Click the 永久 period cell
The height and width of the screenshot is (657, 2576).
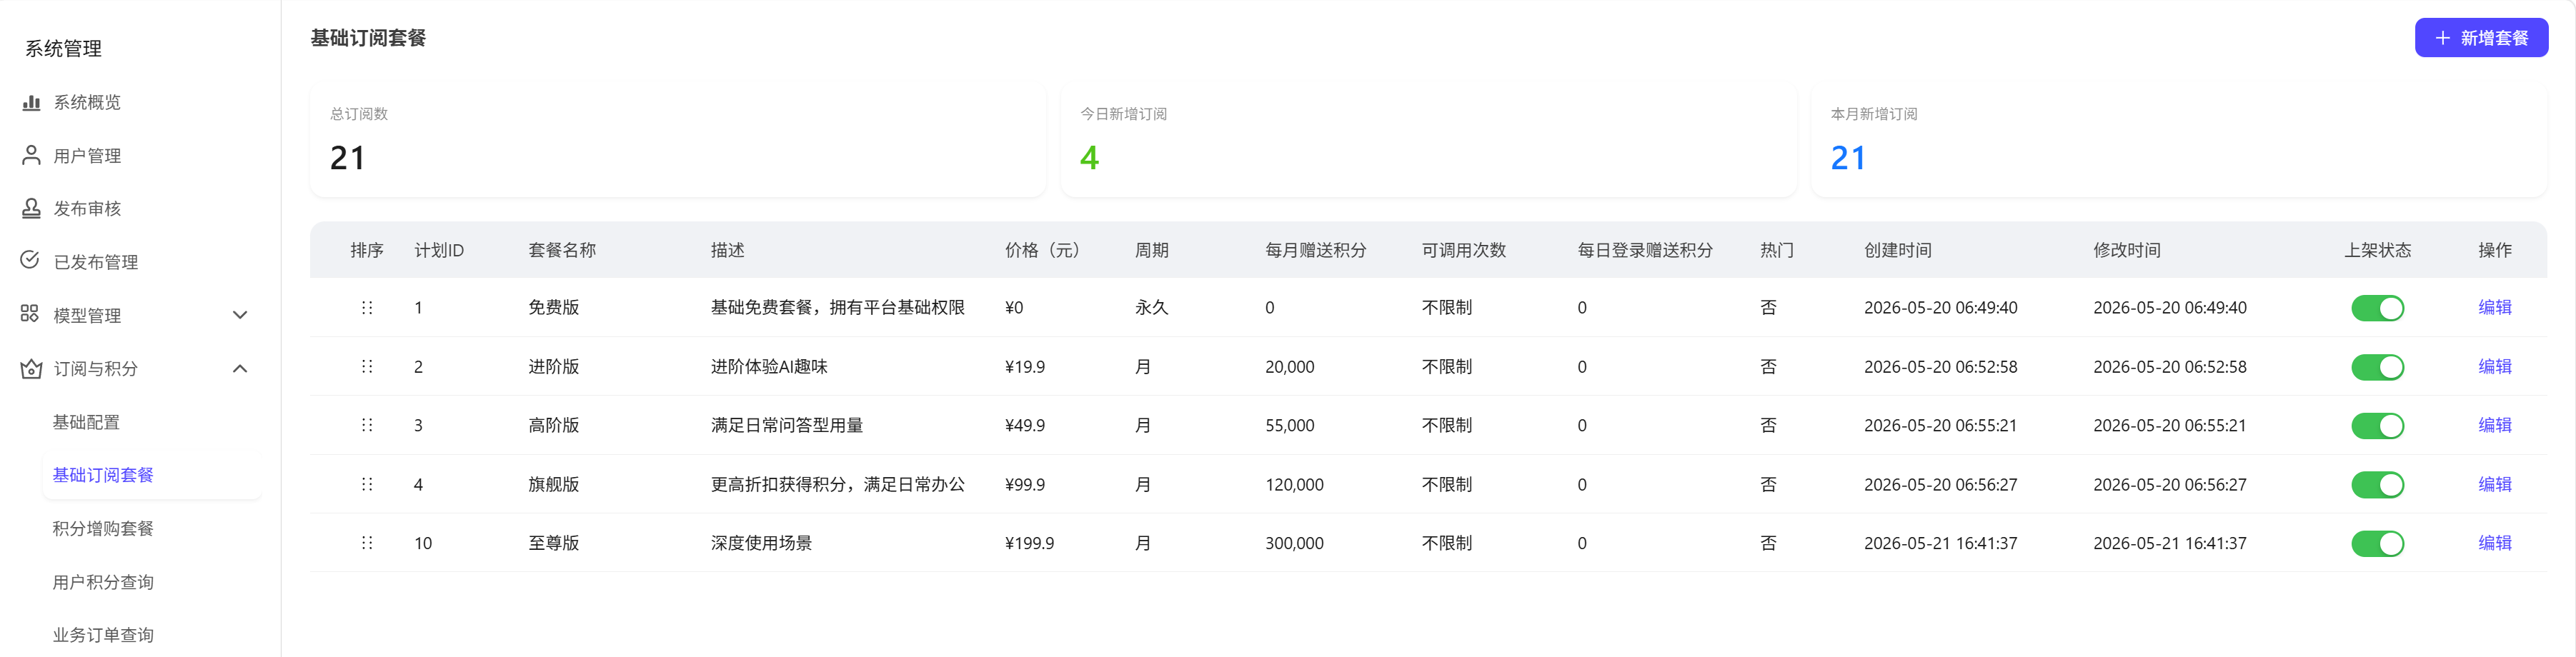(x=1151, y=307)
